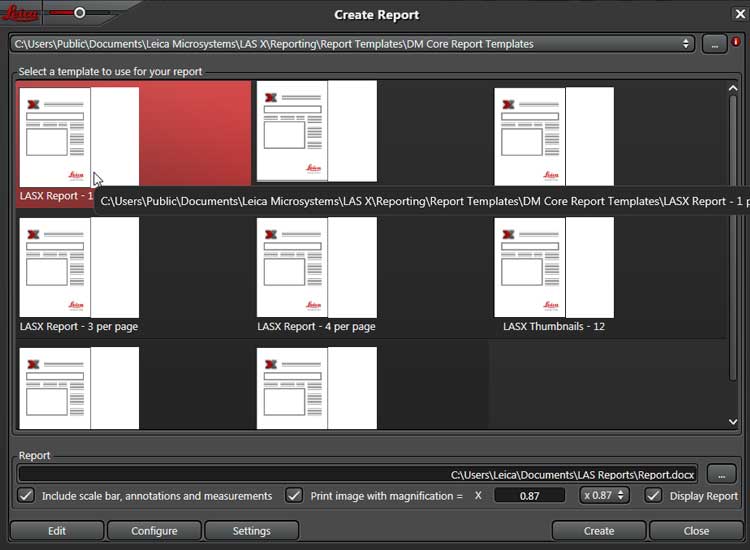
Task: Click the Create button
Action: (598, 531)
